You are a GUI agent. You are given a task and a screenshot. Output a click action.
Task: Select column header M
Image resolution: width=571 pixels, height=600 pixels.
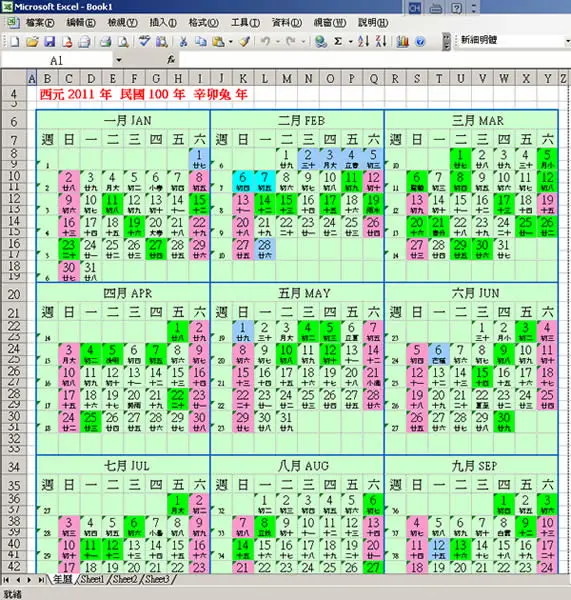pyautogui.click(x=287, y=78)
